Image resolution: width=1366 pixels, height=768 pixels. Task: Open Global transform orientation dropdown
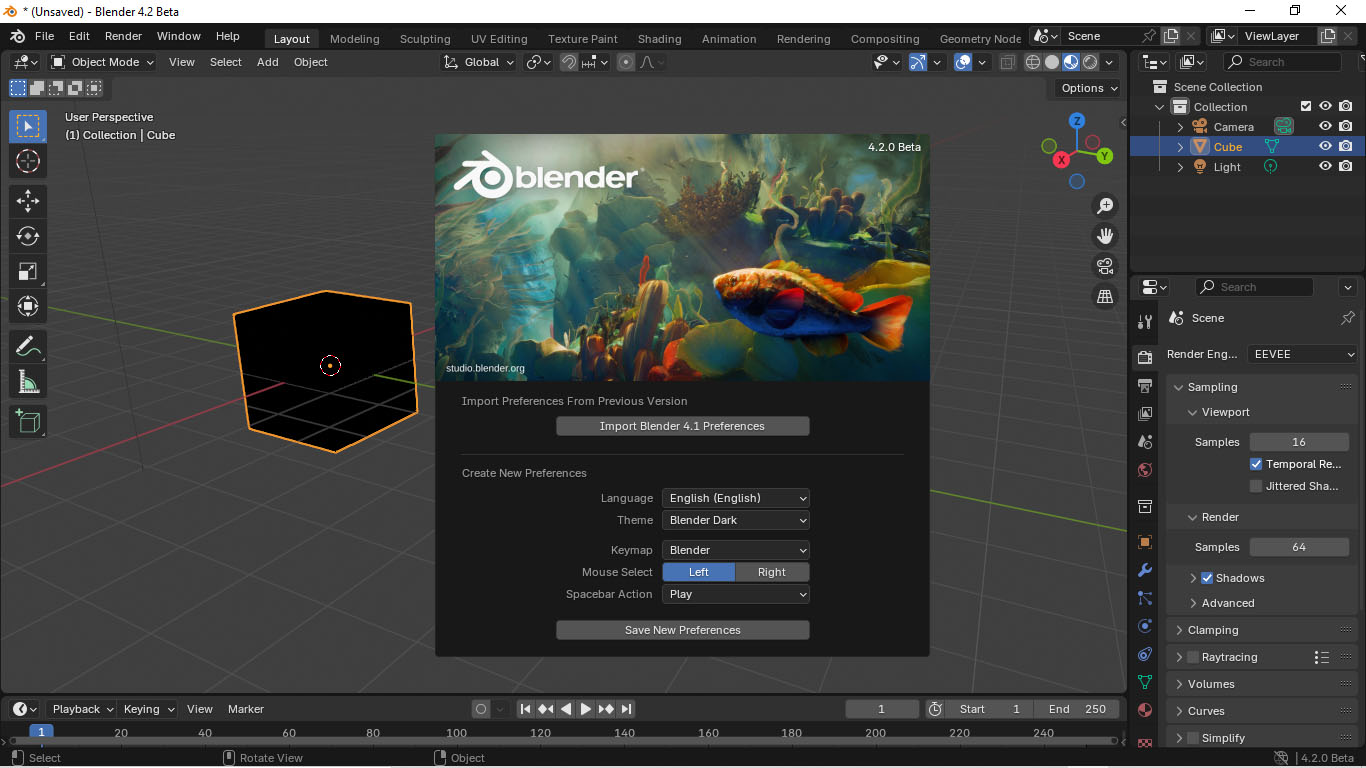pyautogui.click(x=479, y=62)
